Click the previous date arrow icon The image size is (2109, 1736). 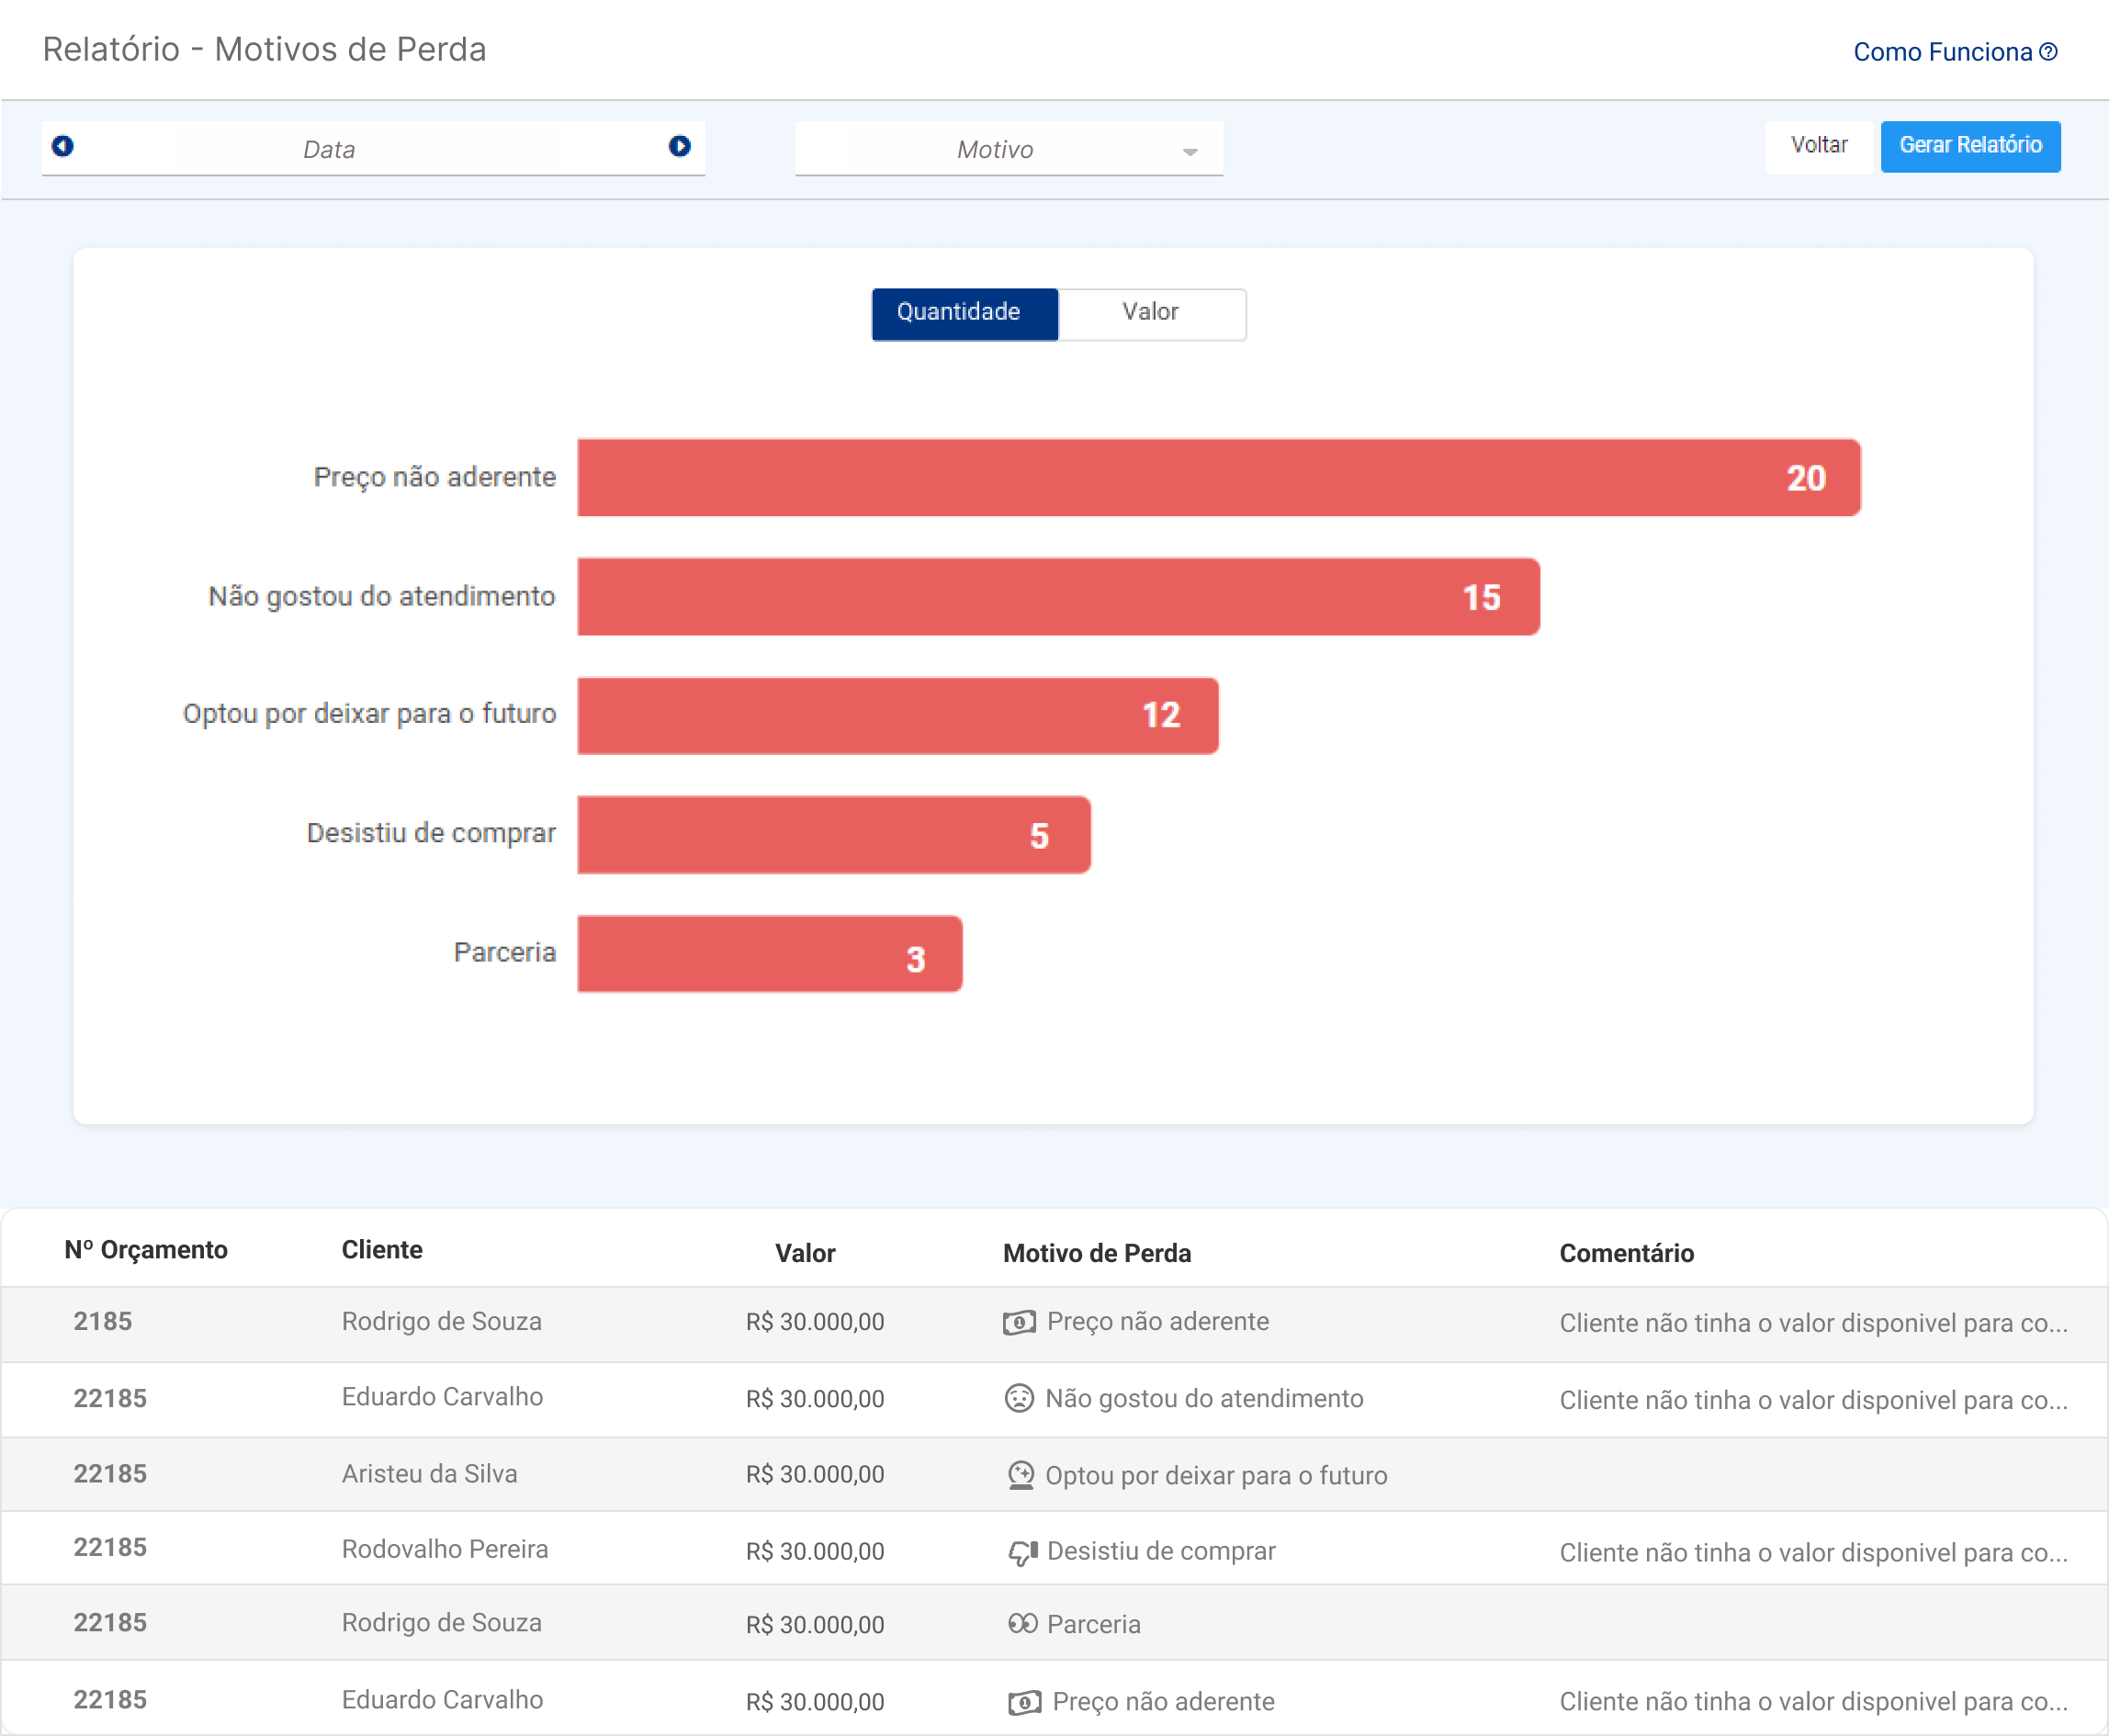coord(62,146)
